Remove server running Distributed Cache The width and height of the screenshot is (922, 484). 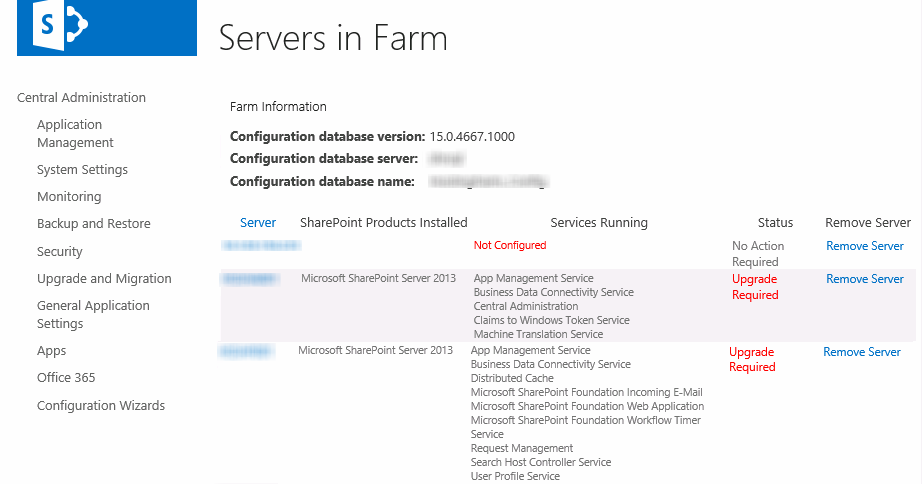[861, 352]
